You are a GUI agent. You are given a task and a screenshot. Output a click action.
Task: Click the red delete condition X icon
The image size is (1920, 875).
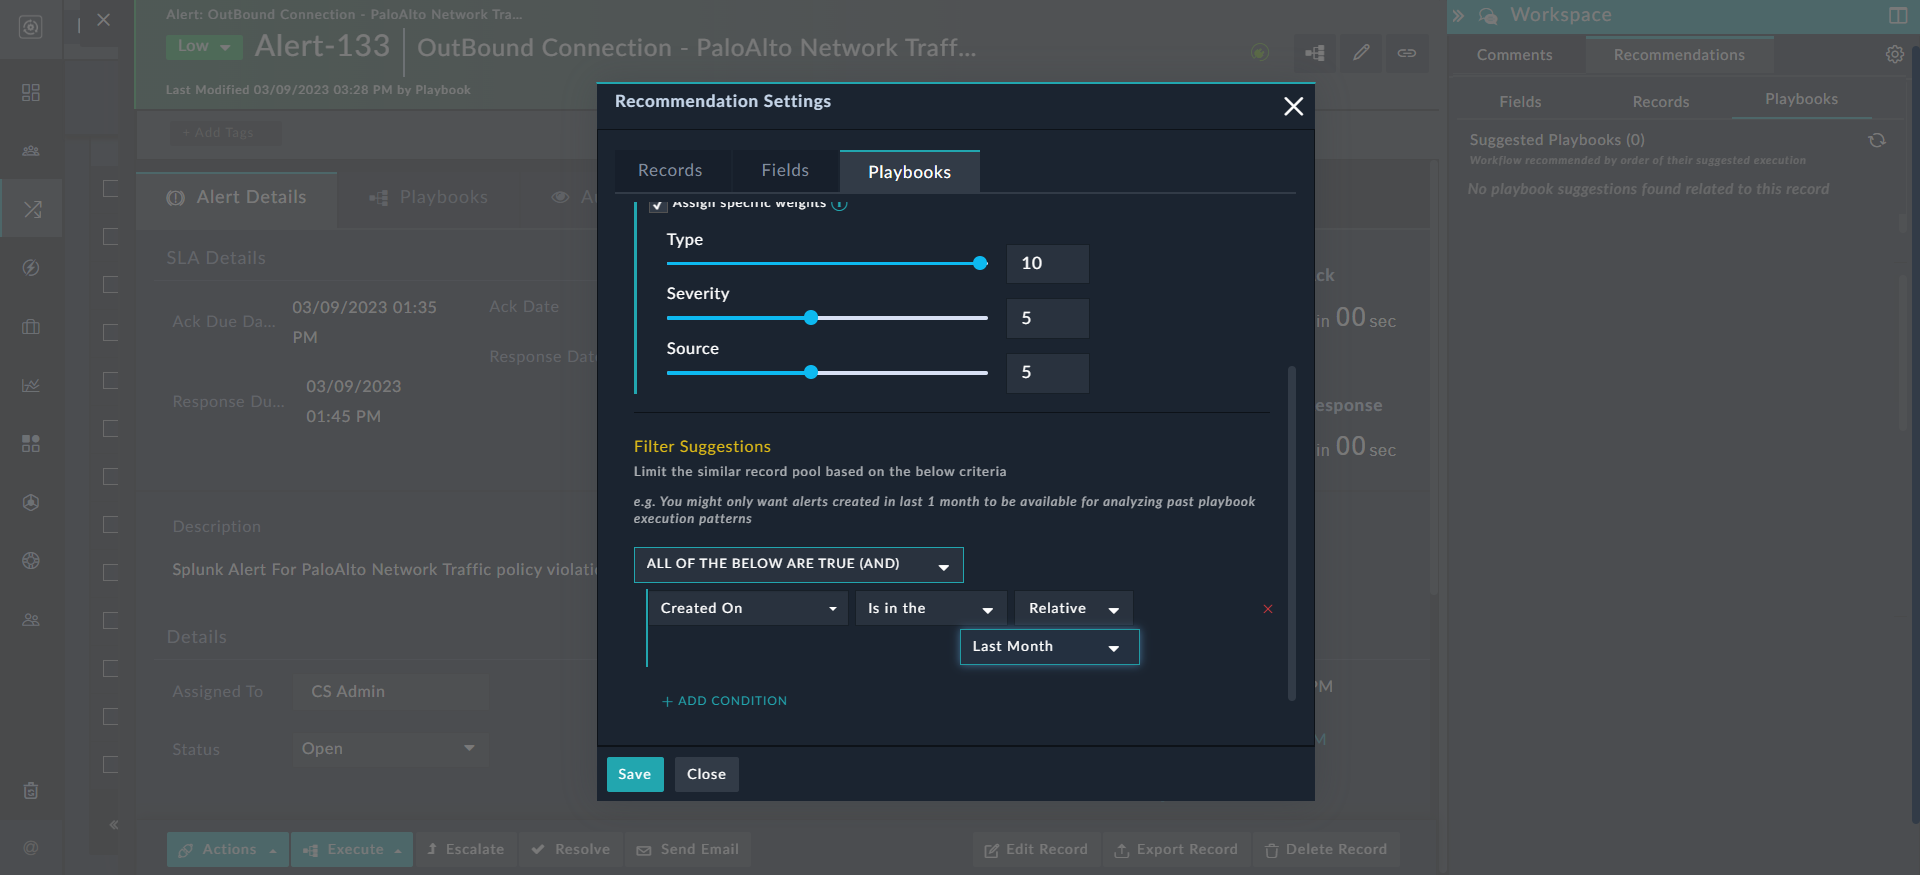(x=1267, y=609)
